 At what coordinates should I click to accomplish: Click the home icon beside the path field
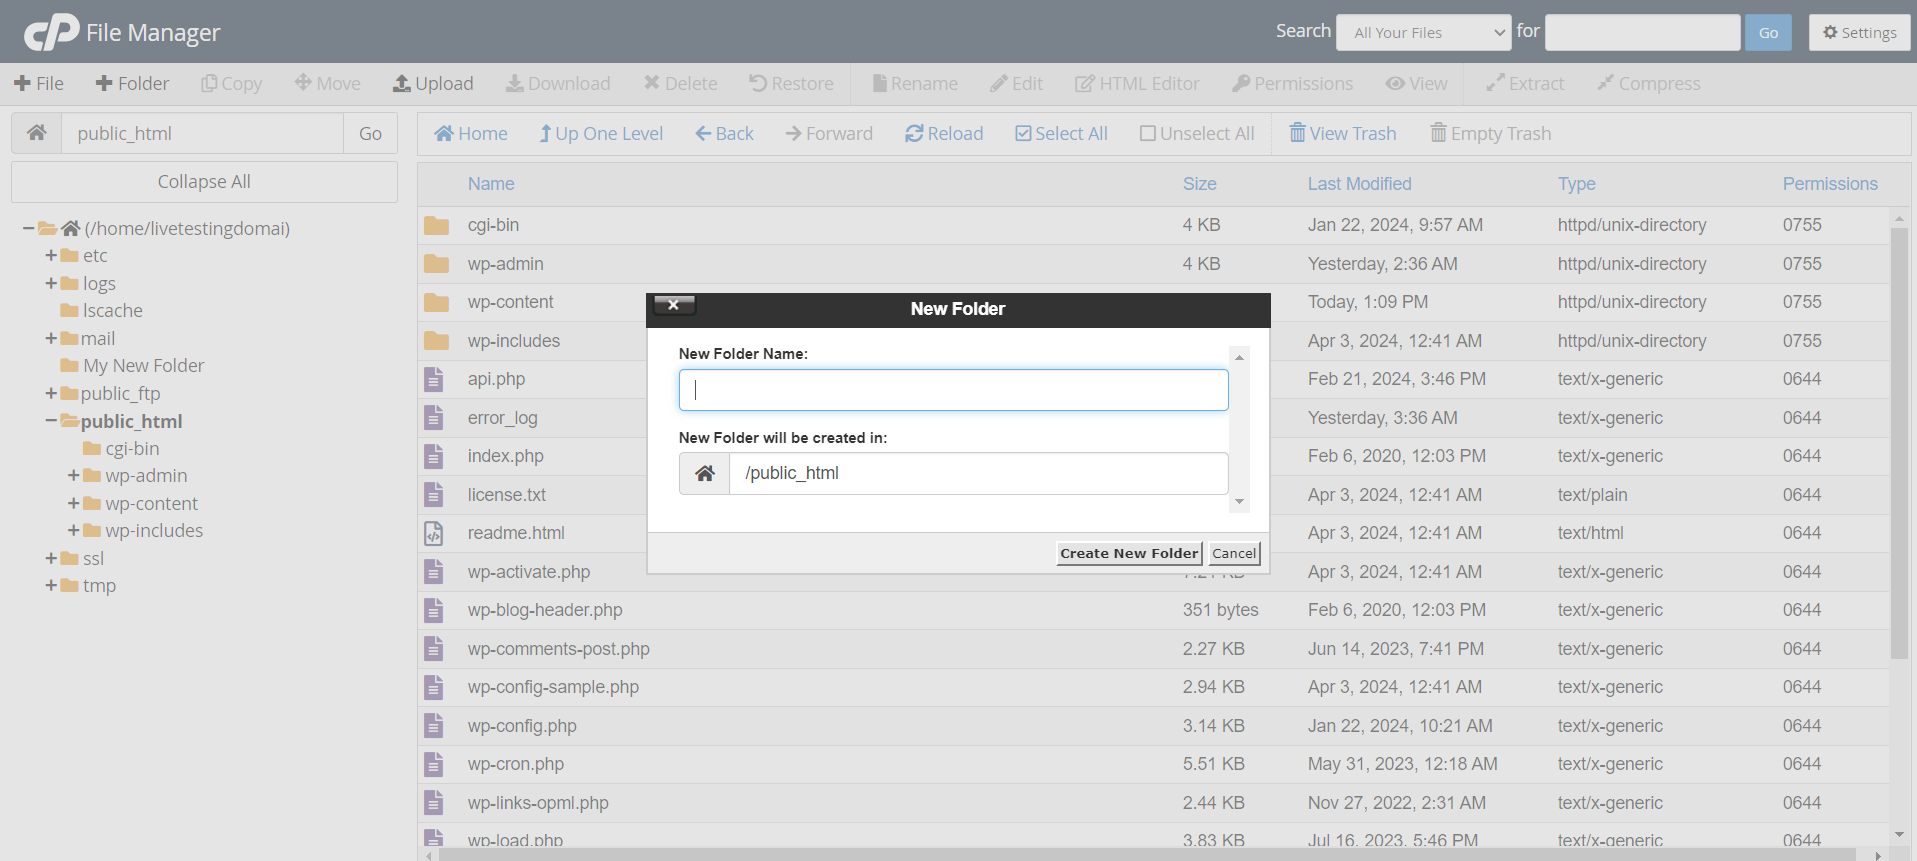pyautogui.click(x=37, y=133)
